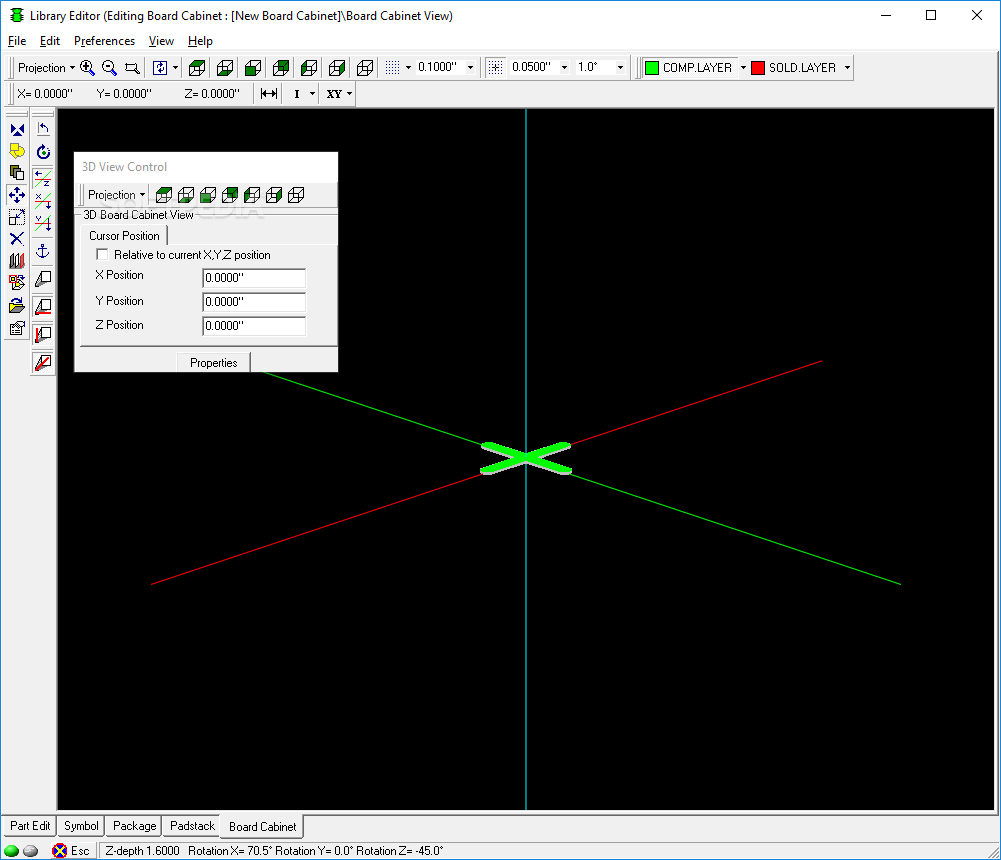Select the mirror bow-tie tool in left toolbar
Viewport: 1001px width, 860px height.
coord(17,130)
